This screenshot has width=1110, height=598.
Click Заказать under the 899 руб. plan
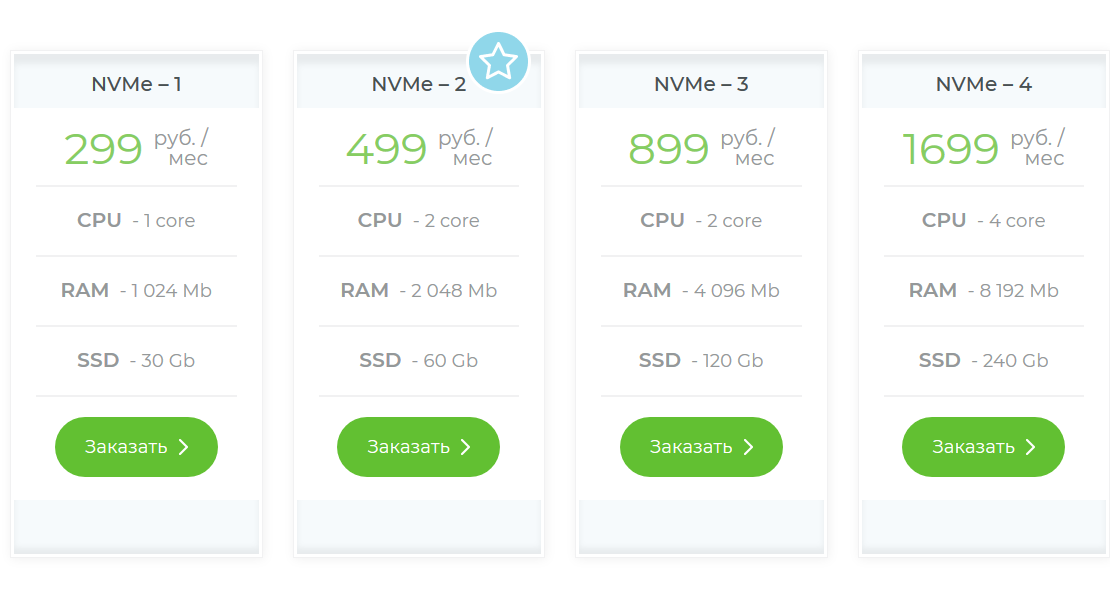(x=701, y=447)
